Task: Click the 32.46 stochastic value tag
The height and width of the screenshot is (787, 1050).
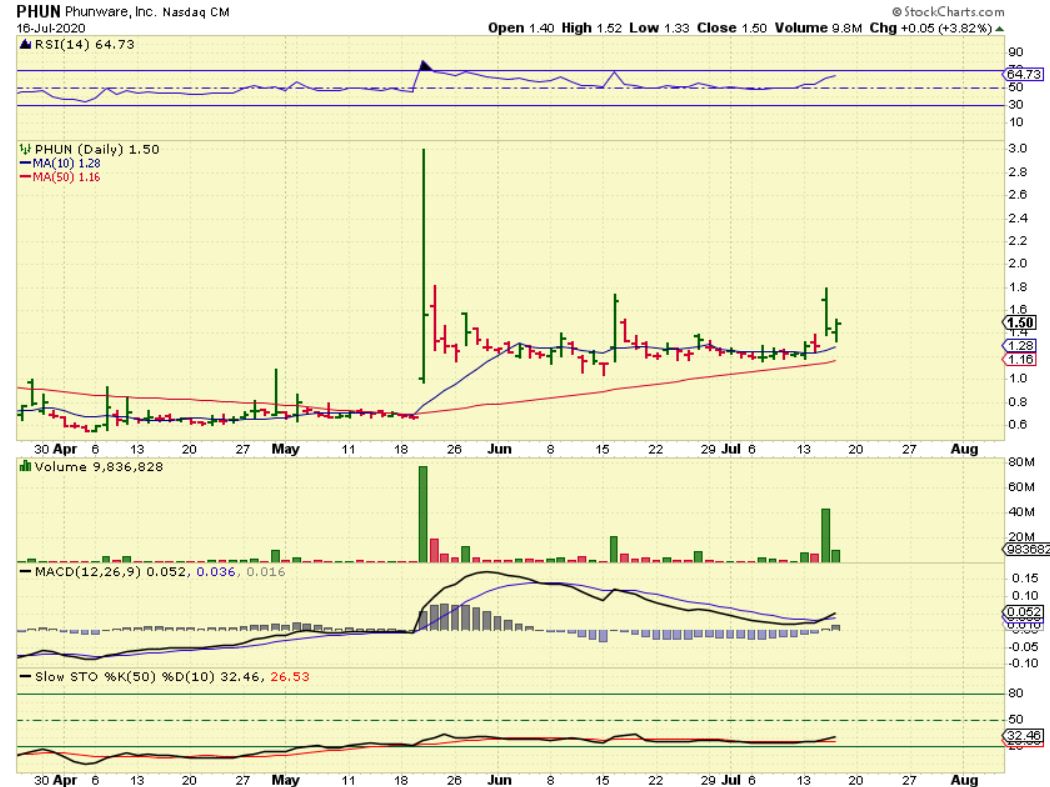Action: [1025, 735]
